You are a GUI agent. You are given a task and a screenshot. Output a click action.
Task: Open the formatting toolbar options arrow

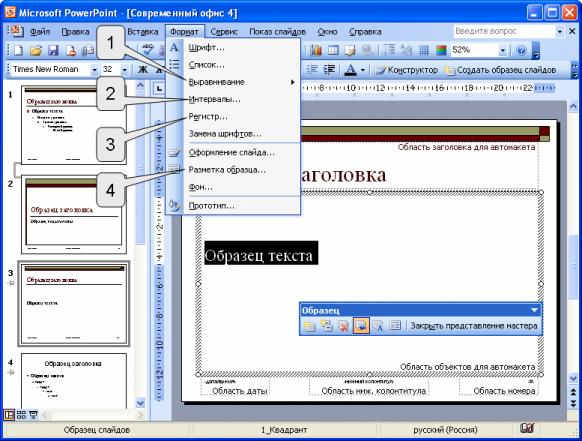tap(574, 70)
